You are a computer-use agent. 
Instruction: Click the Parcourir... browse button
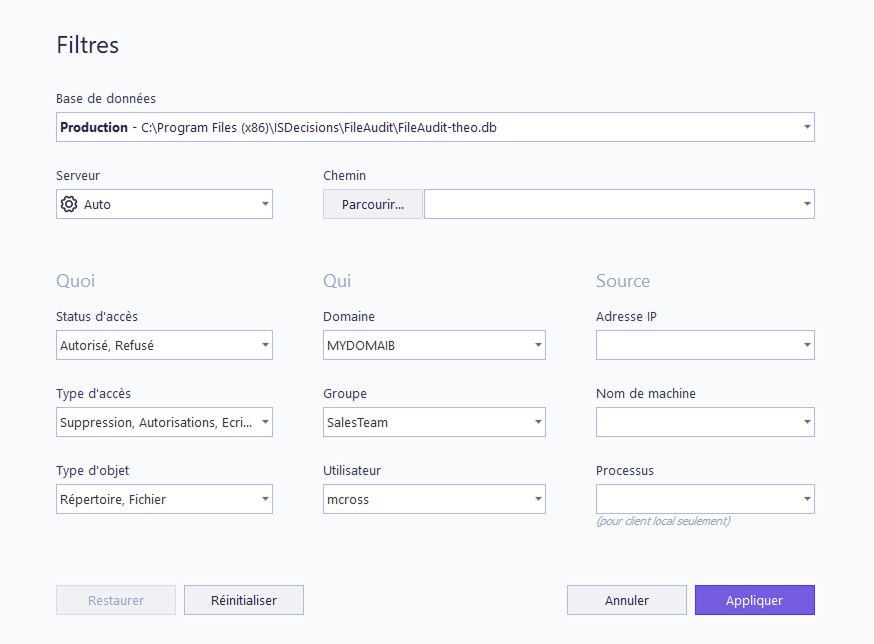(373, 204)
